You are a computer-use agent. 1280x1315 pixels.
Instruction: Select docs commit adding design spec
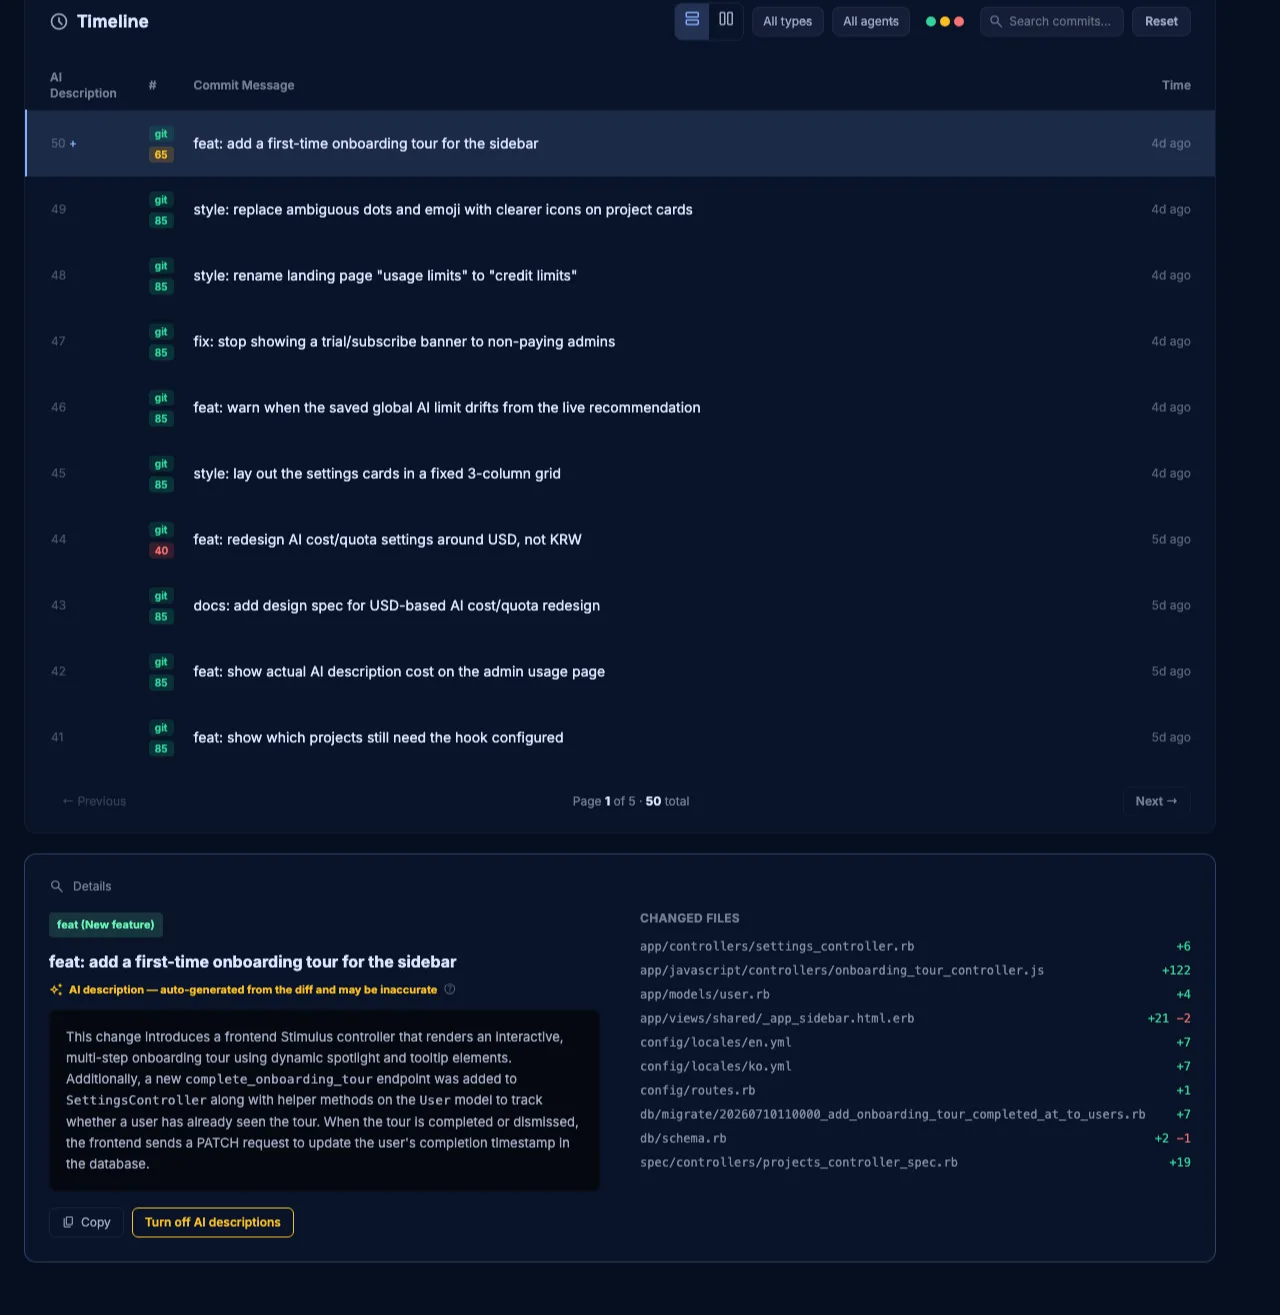click(x=620, y=605)
